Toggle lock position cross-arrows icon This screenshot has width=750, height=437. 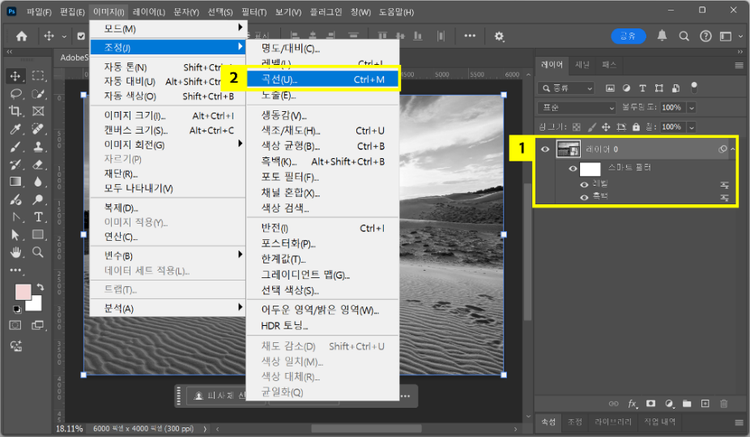606,127
